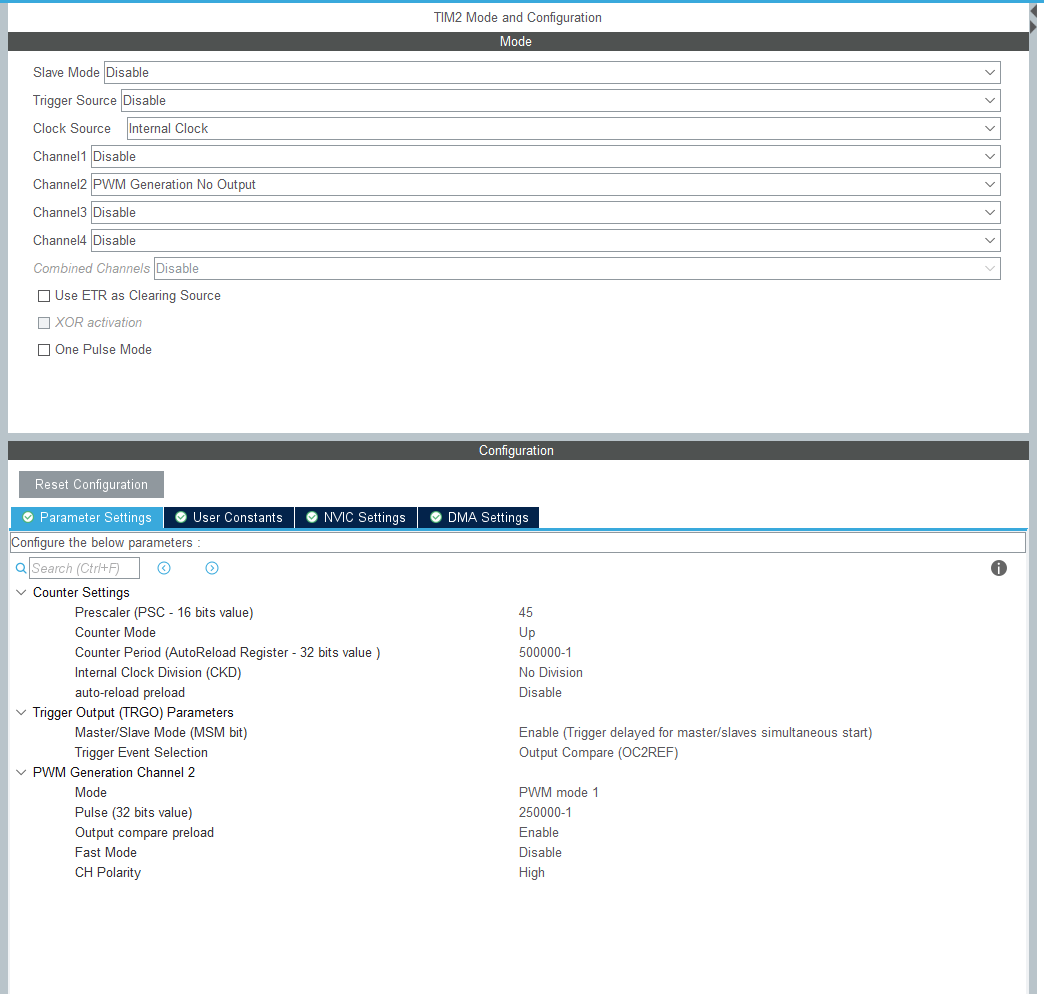Collapse the Counter Settings group
The image size is (1044, 994).
coord(21,592)
